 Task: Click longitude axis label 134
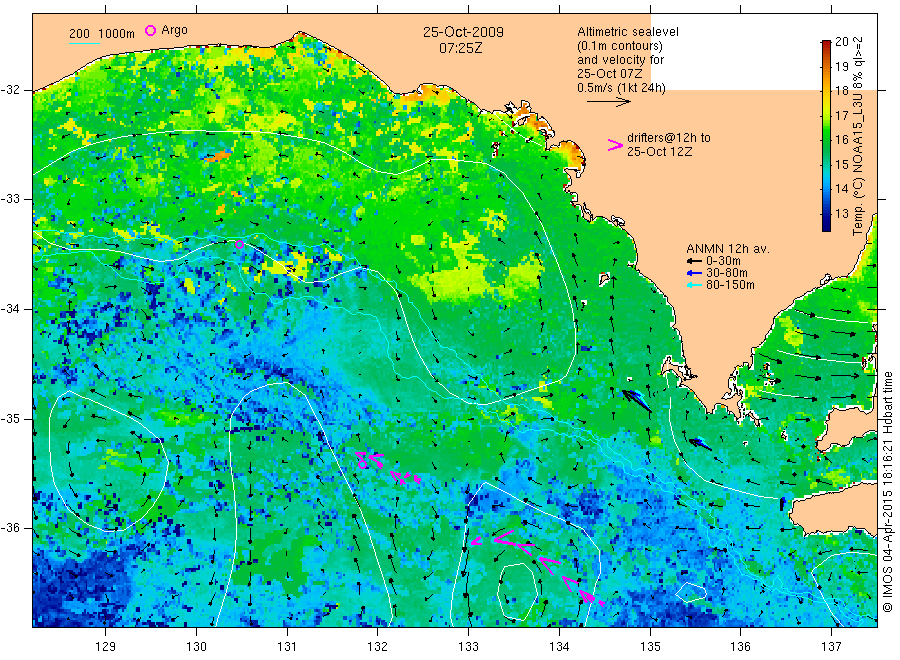(559, 647)
